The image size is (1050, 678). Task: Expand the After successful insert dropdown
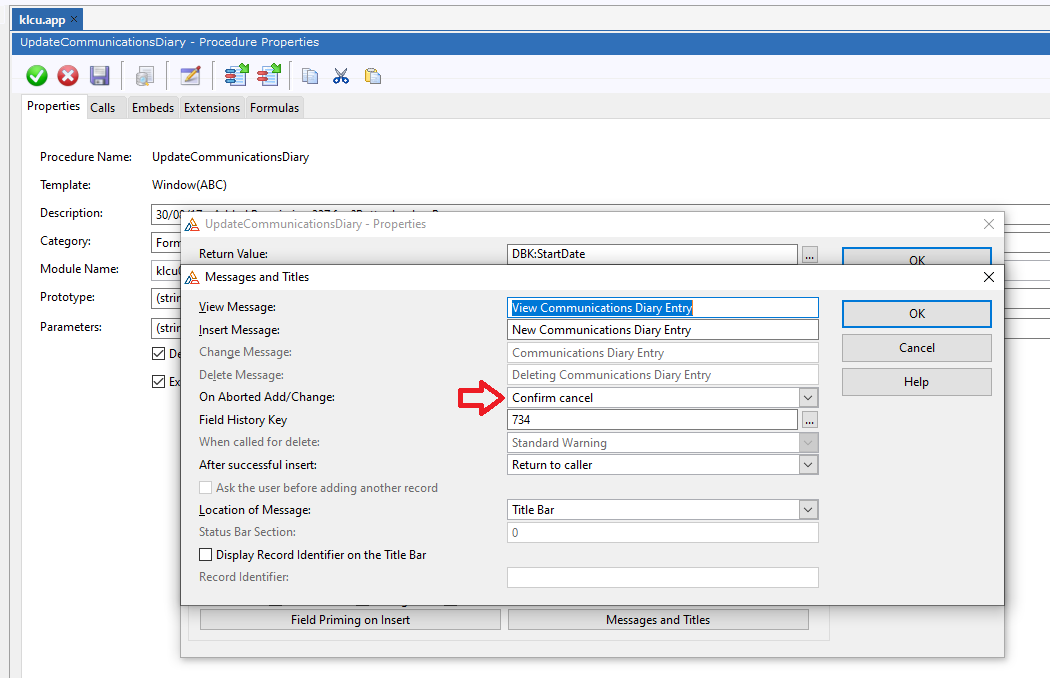[808, 465]
